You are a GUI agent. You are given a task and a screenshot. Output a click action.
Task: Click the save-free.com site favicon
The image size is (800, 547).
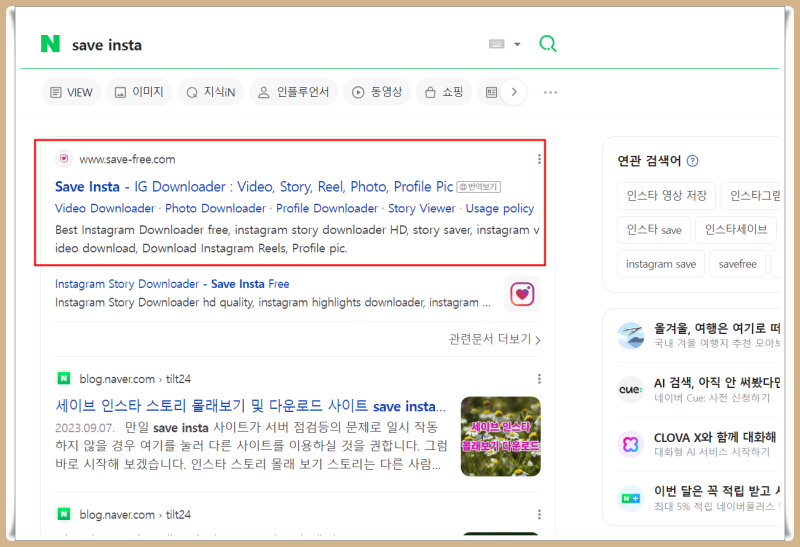(x=64, y=159)
